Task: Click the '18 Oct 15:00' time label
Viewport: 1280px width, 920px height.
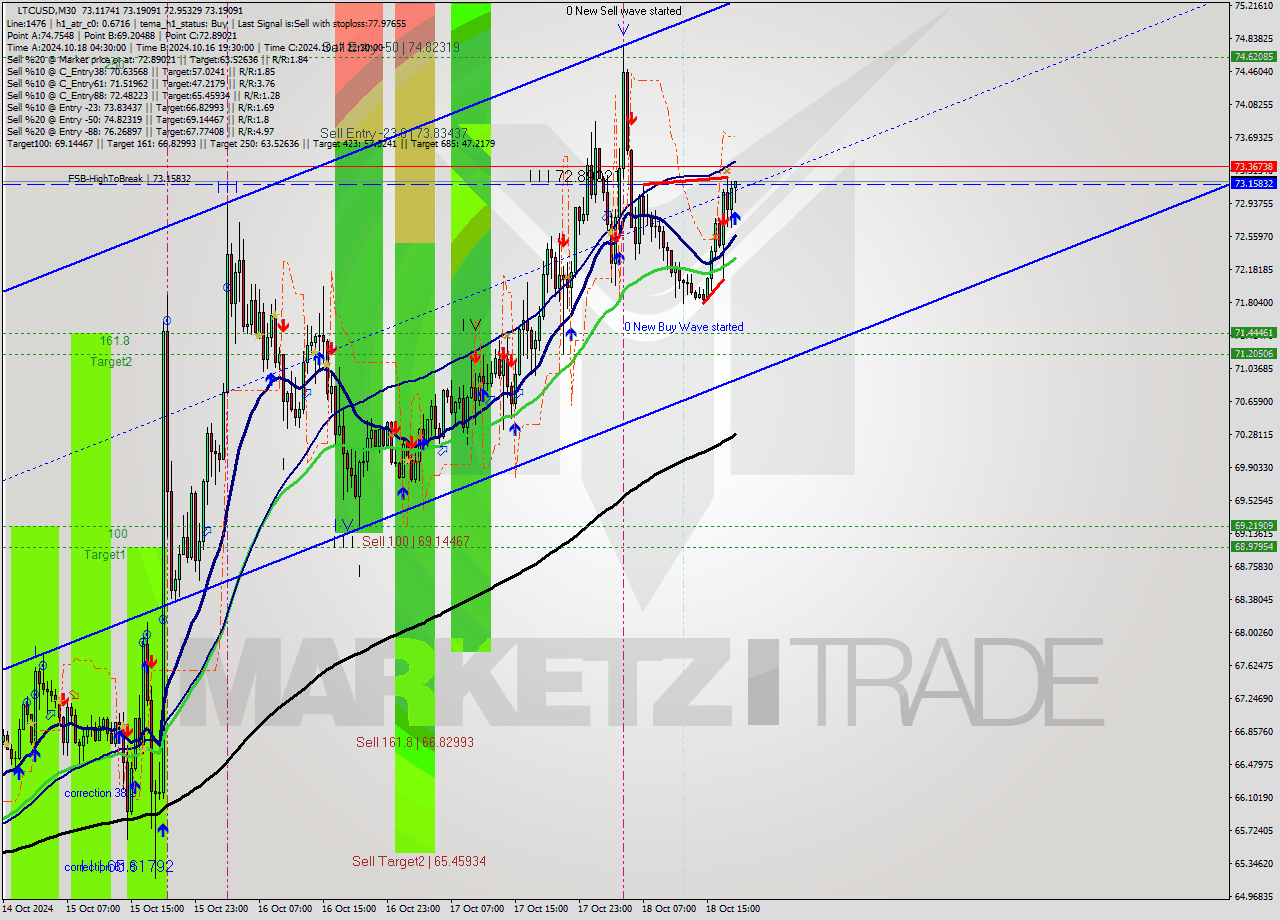Action: pos(733,909)
